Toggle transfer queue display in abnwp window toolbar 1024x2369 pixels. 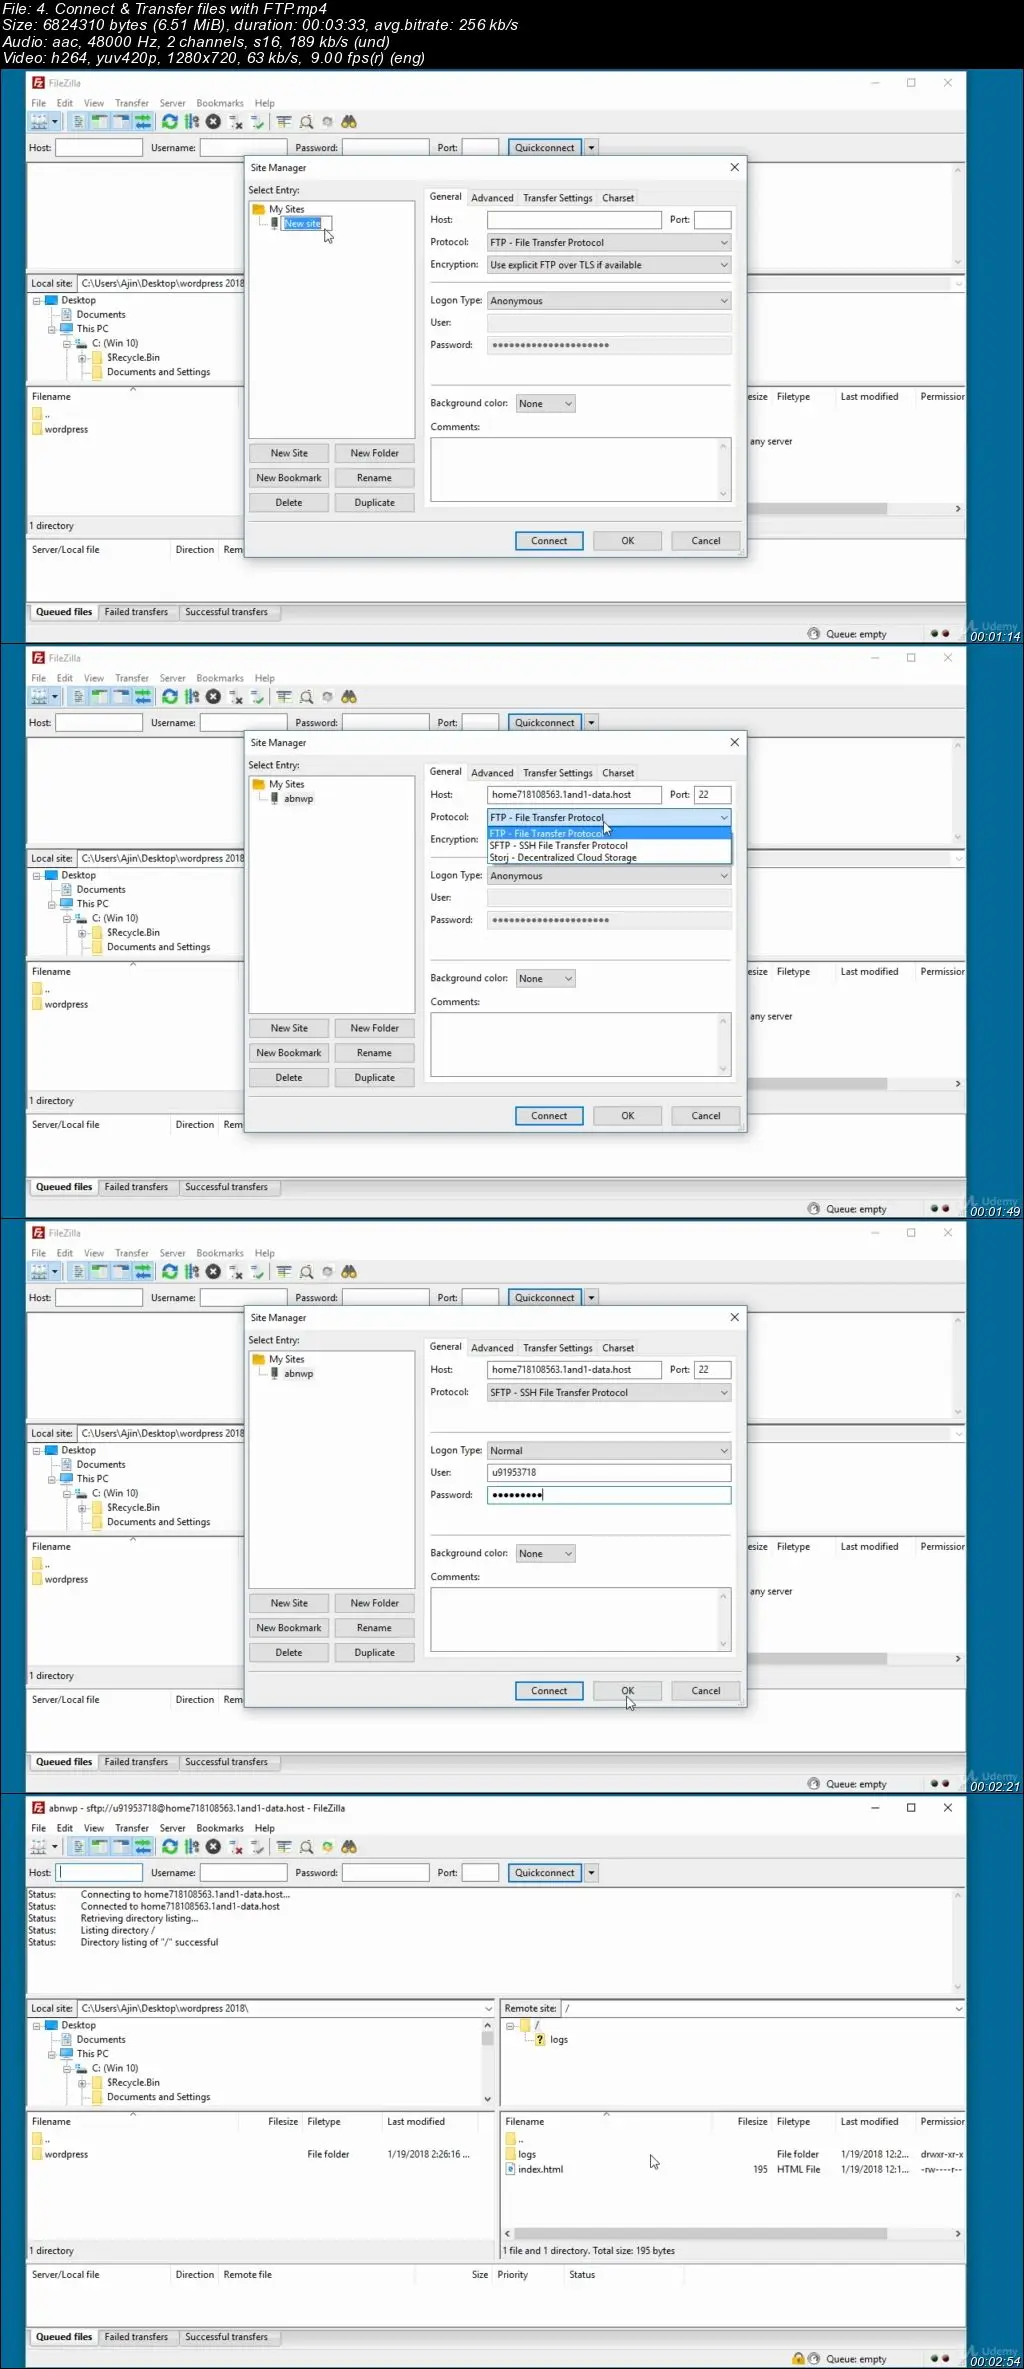click(x=143, y=1846)
